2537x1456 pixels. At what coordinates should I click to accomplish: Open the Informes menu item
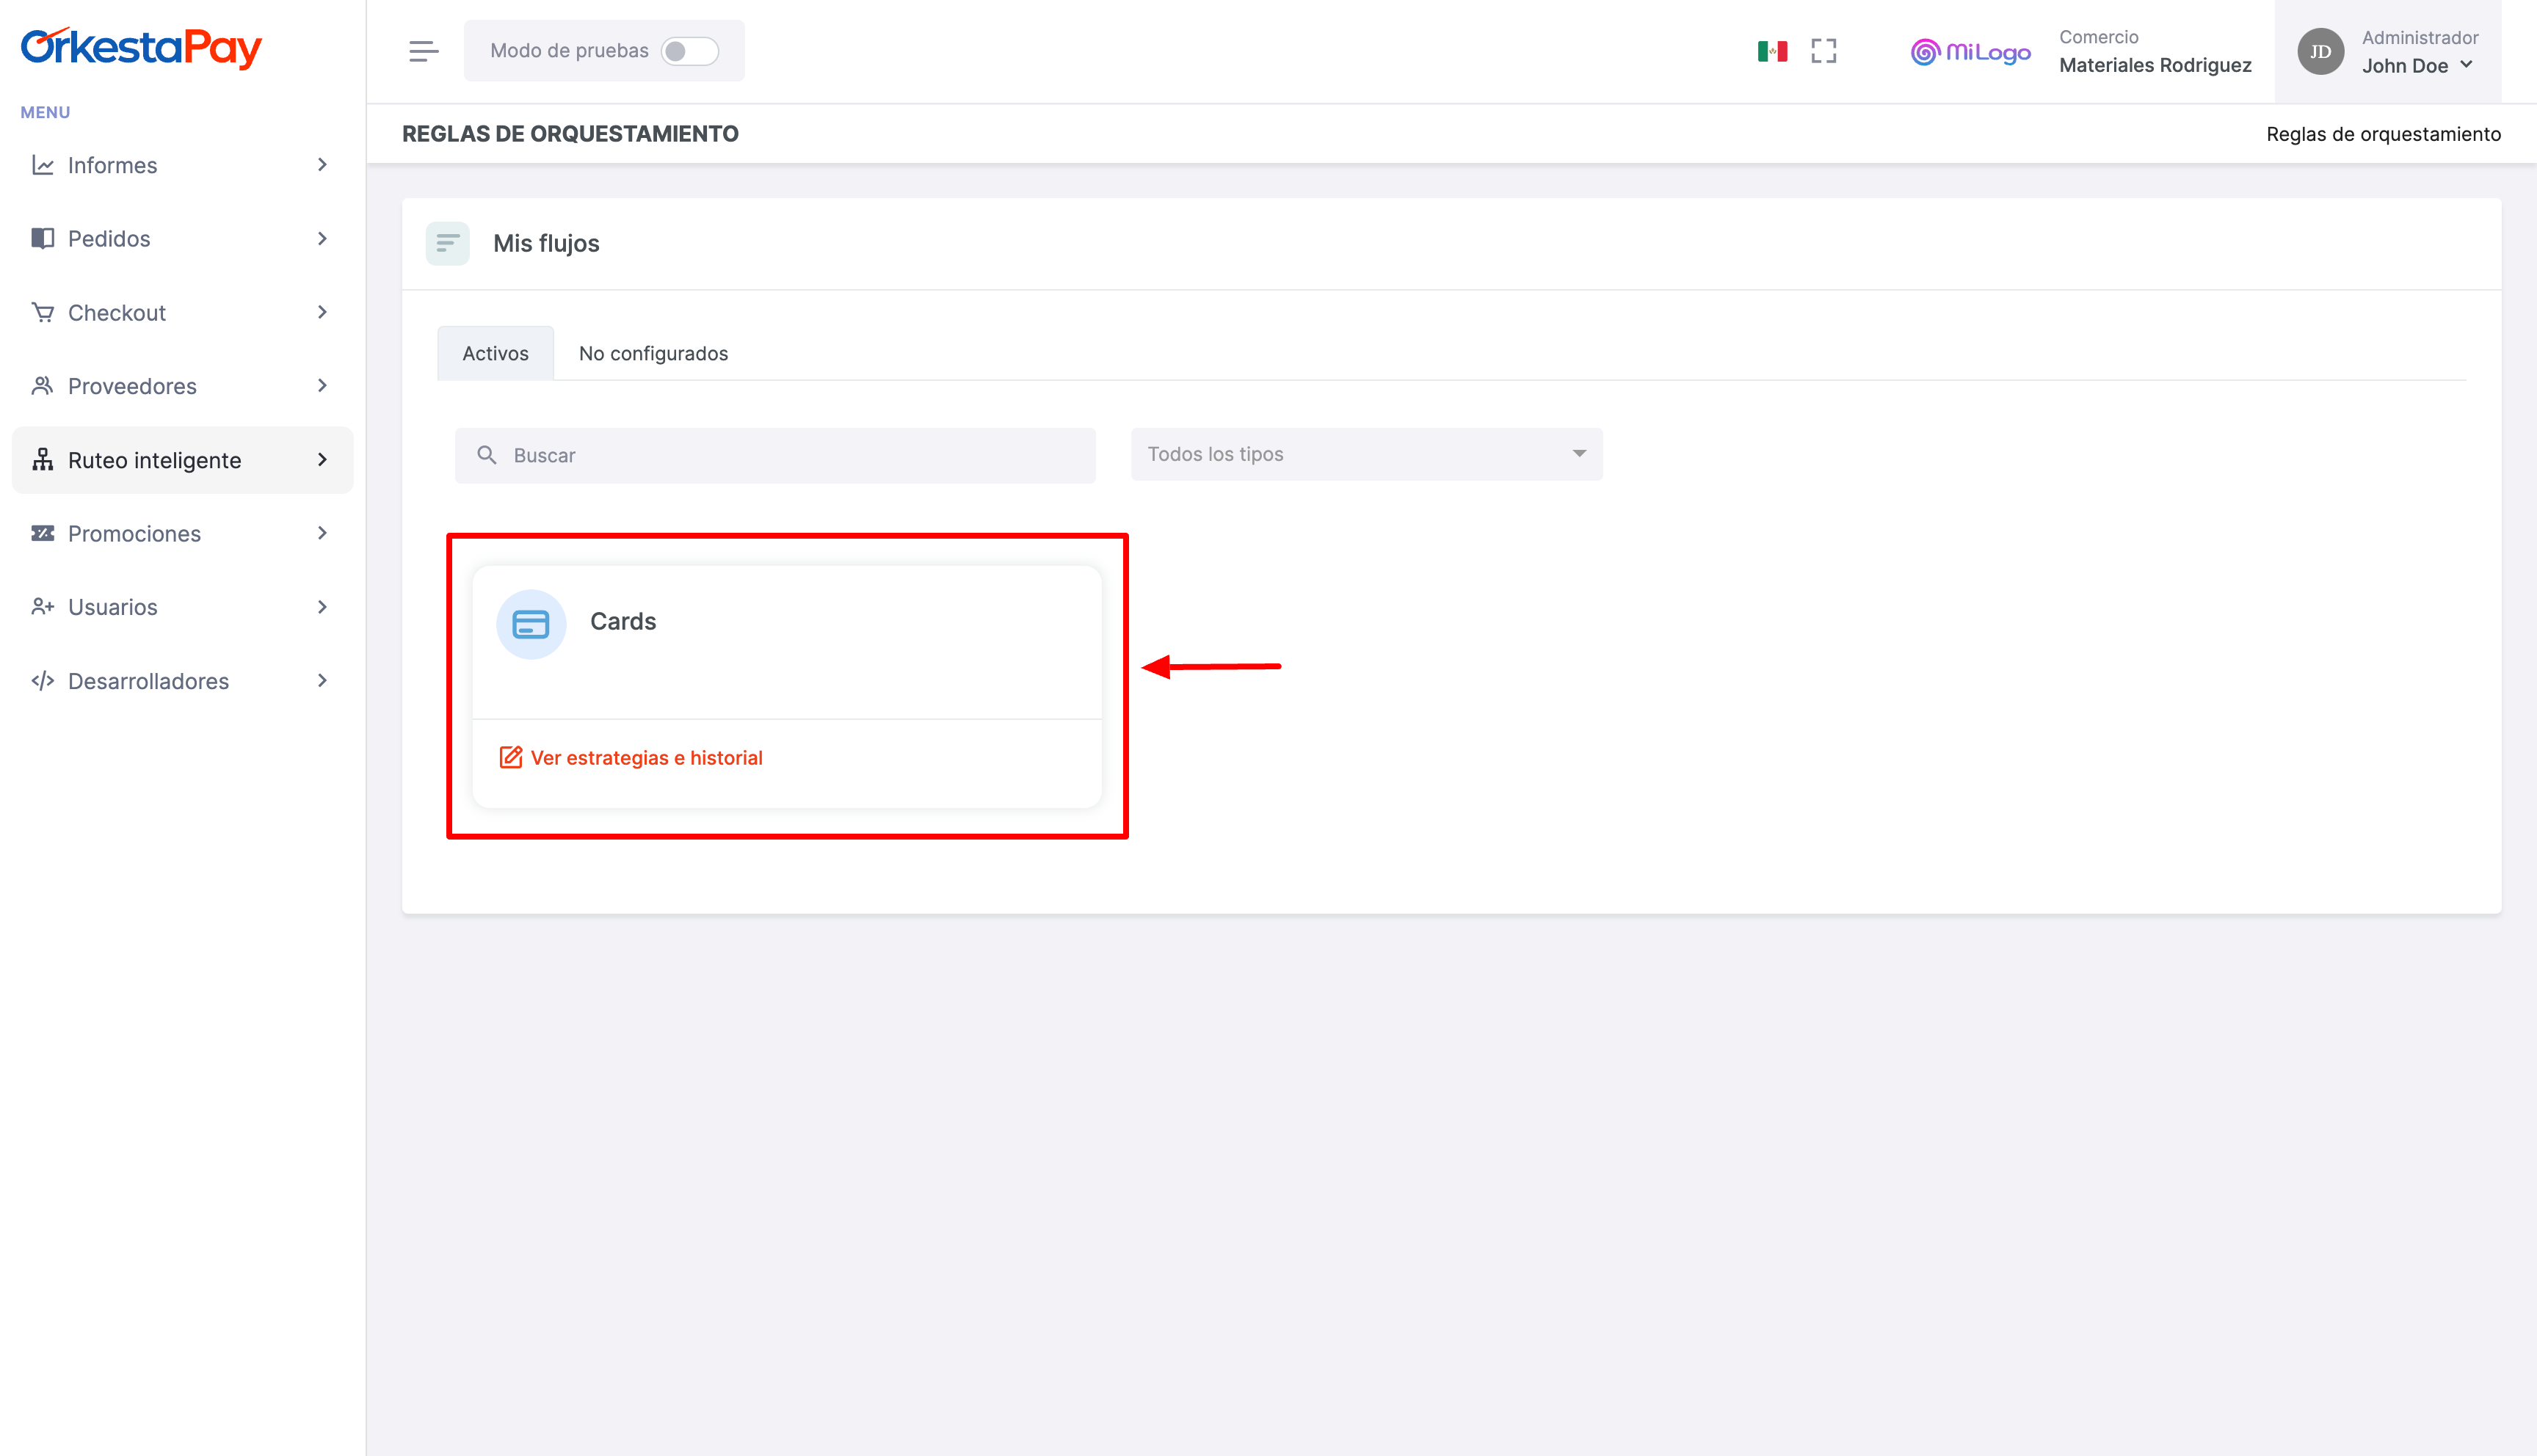pos(182,165)
